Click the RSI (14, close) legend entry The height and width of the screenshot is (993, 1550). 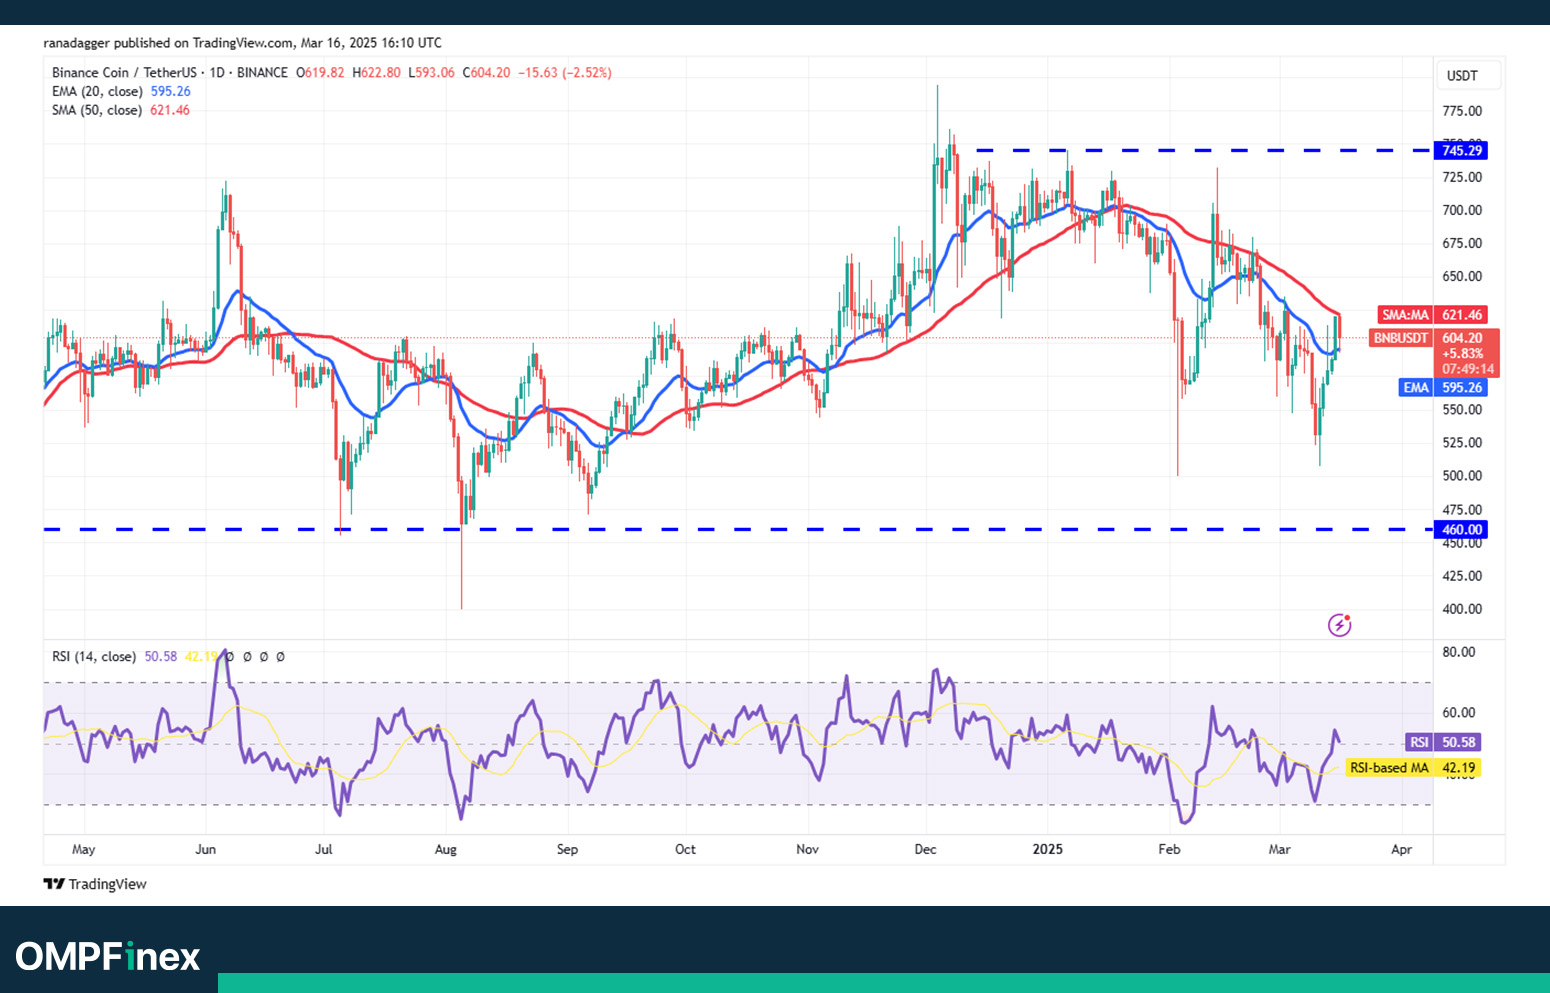pos(94,657)
